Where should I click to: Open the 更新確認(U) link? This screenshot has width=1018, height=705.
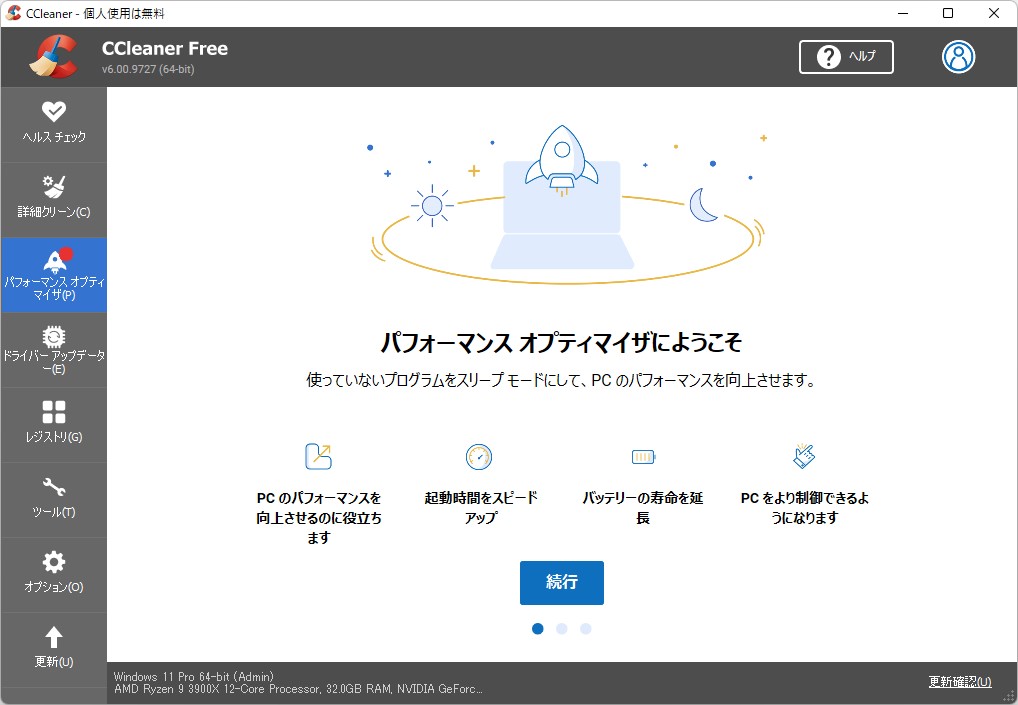pos(959,681)
